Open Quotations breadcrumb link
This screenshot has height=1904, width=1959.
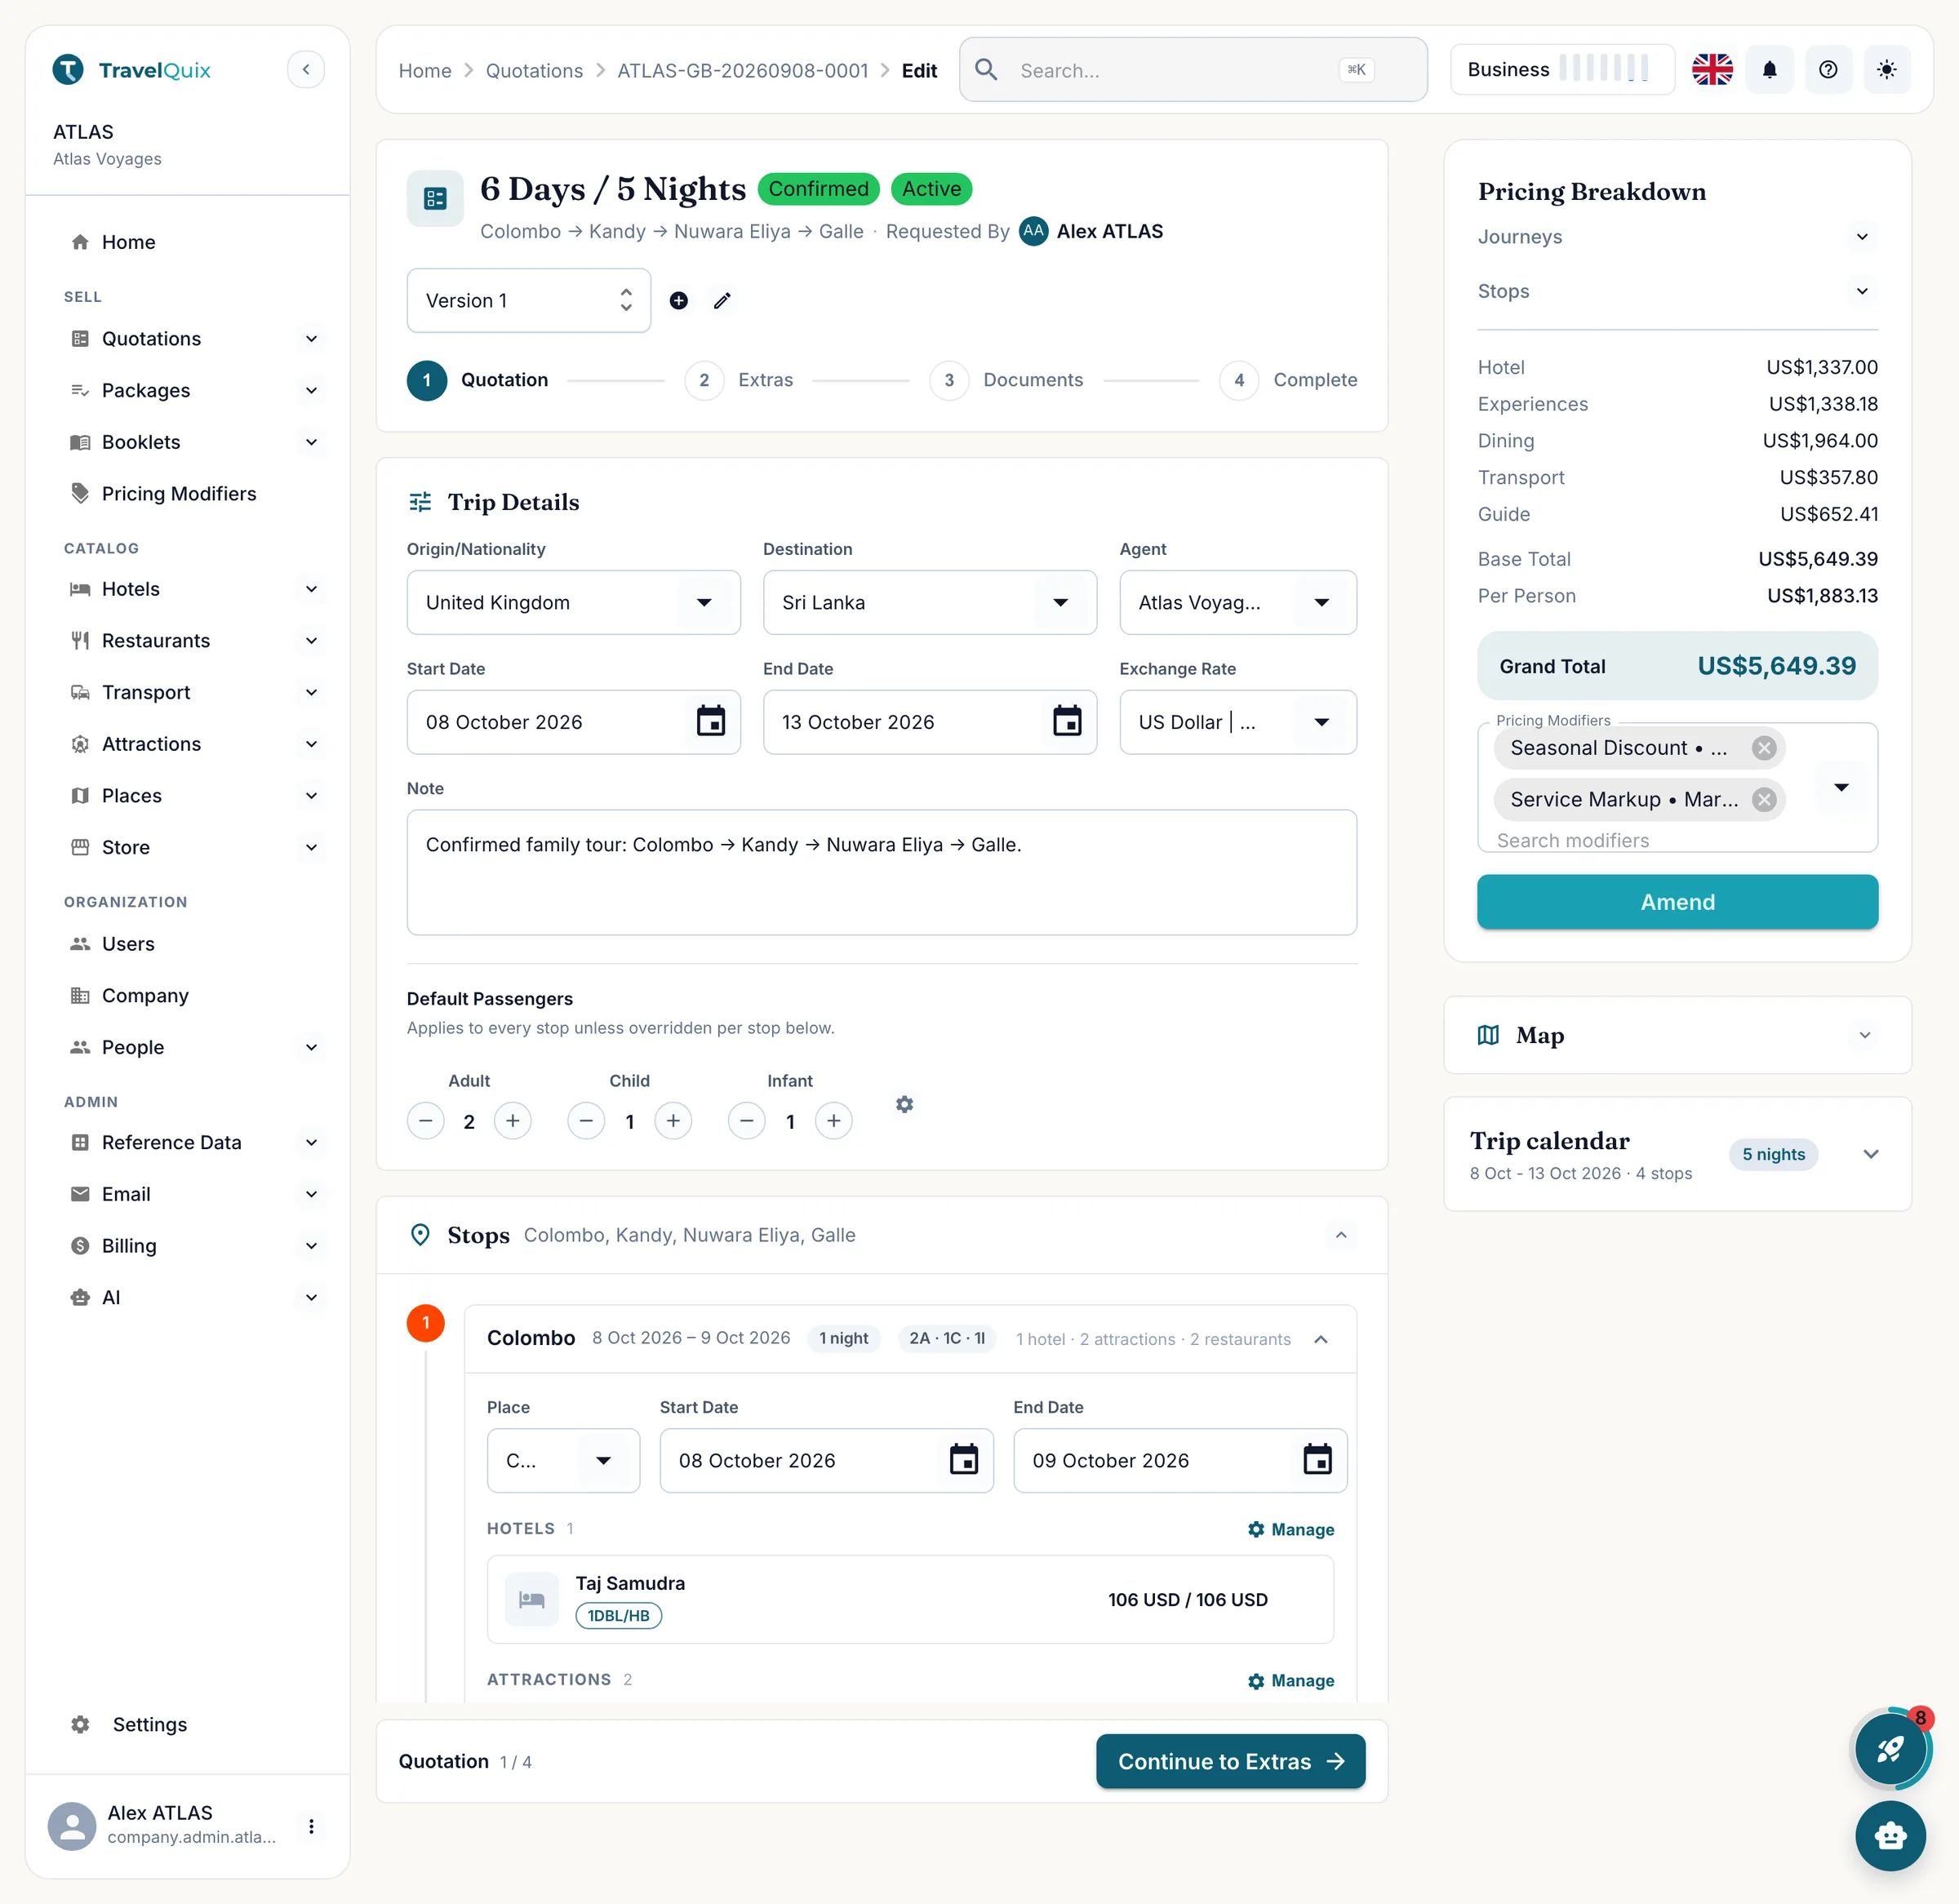coord(534,70)
